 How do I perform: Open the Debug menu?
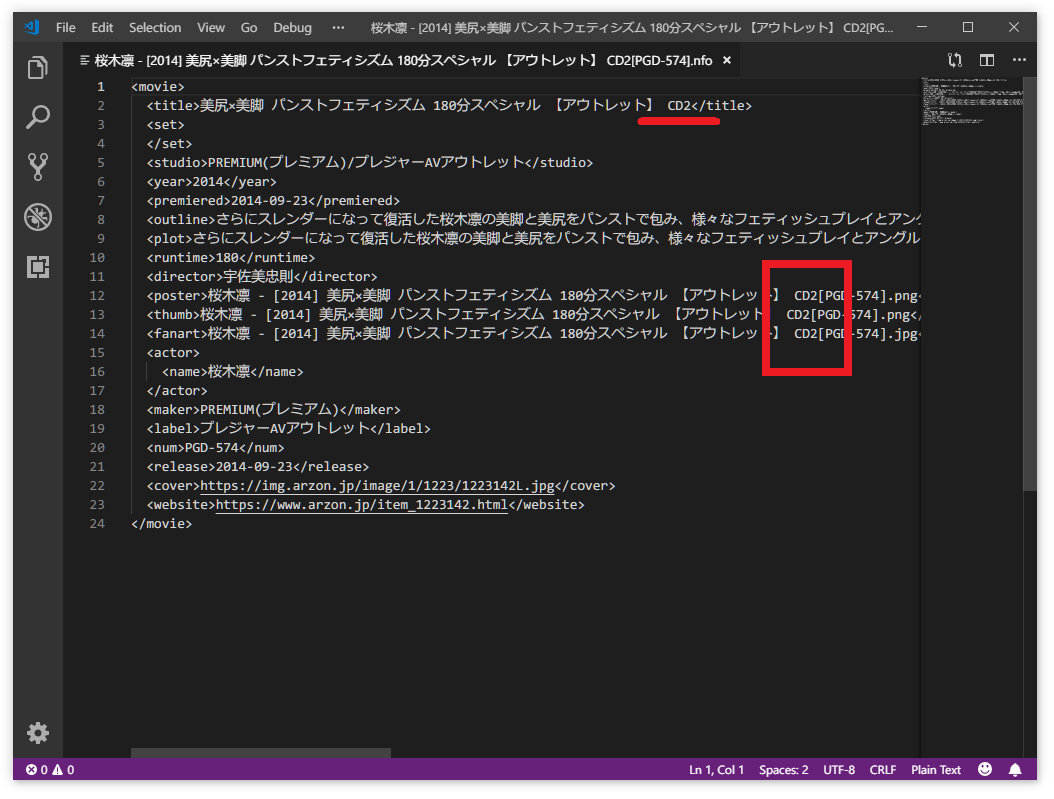[x=292, y=28]
